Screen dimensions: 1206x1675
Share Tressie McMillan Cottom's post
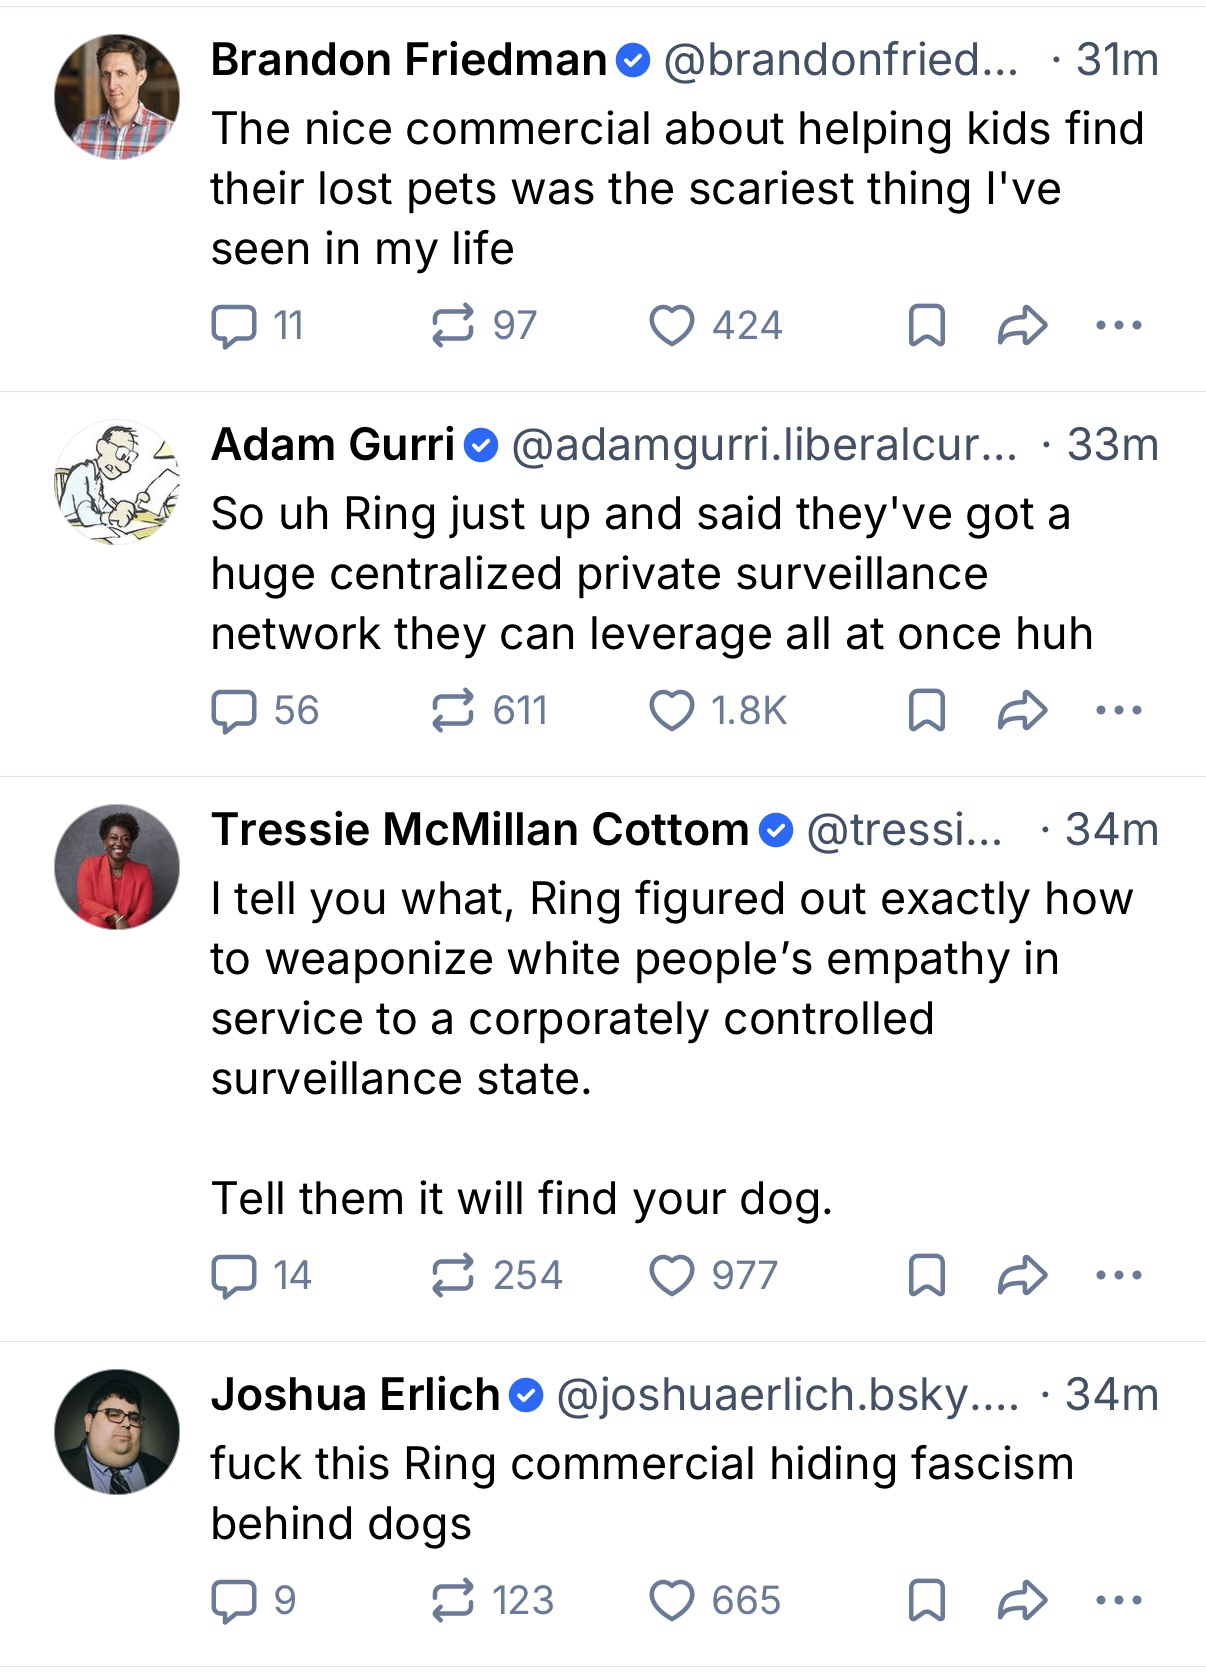point(1022,1276)
